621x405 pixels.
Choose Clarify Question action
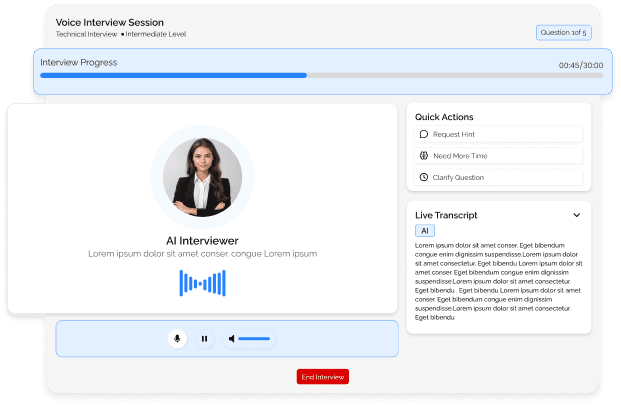point(498,177)
